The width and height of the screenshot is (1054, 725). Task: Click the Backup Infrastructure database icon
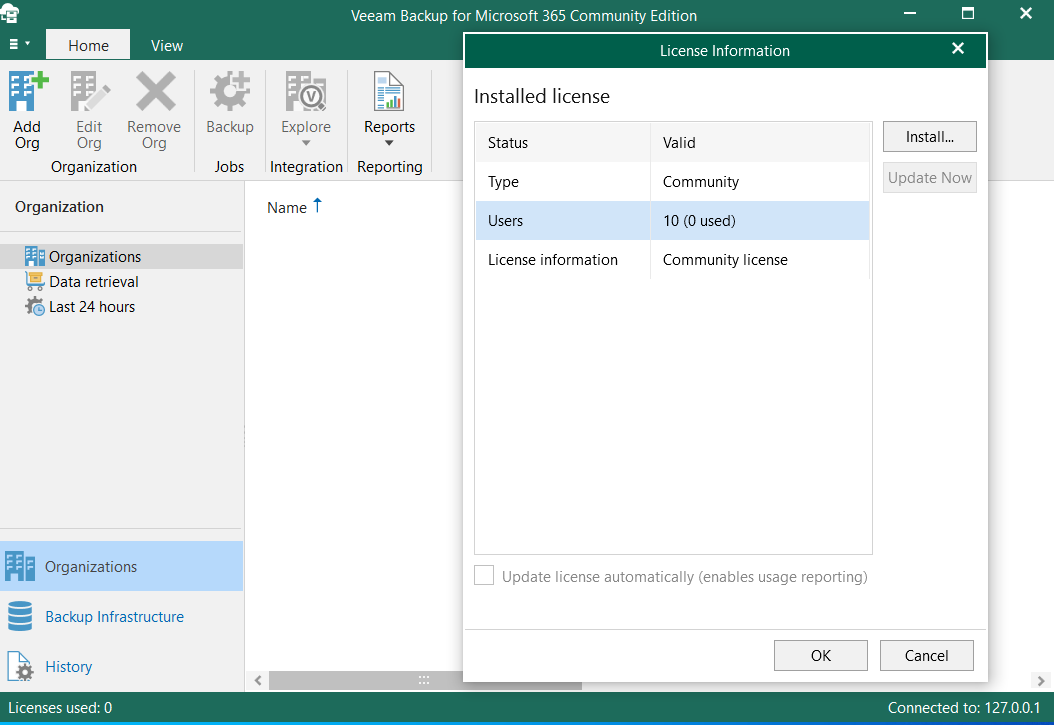[20, 616]
